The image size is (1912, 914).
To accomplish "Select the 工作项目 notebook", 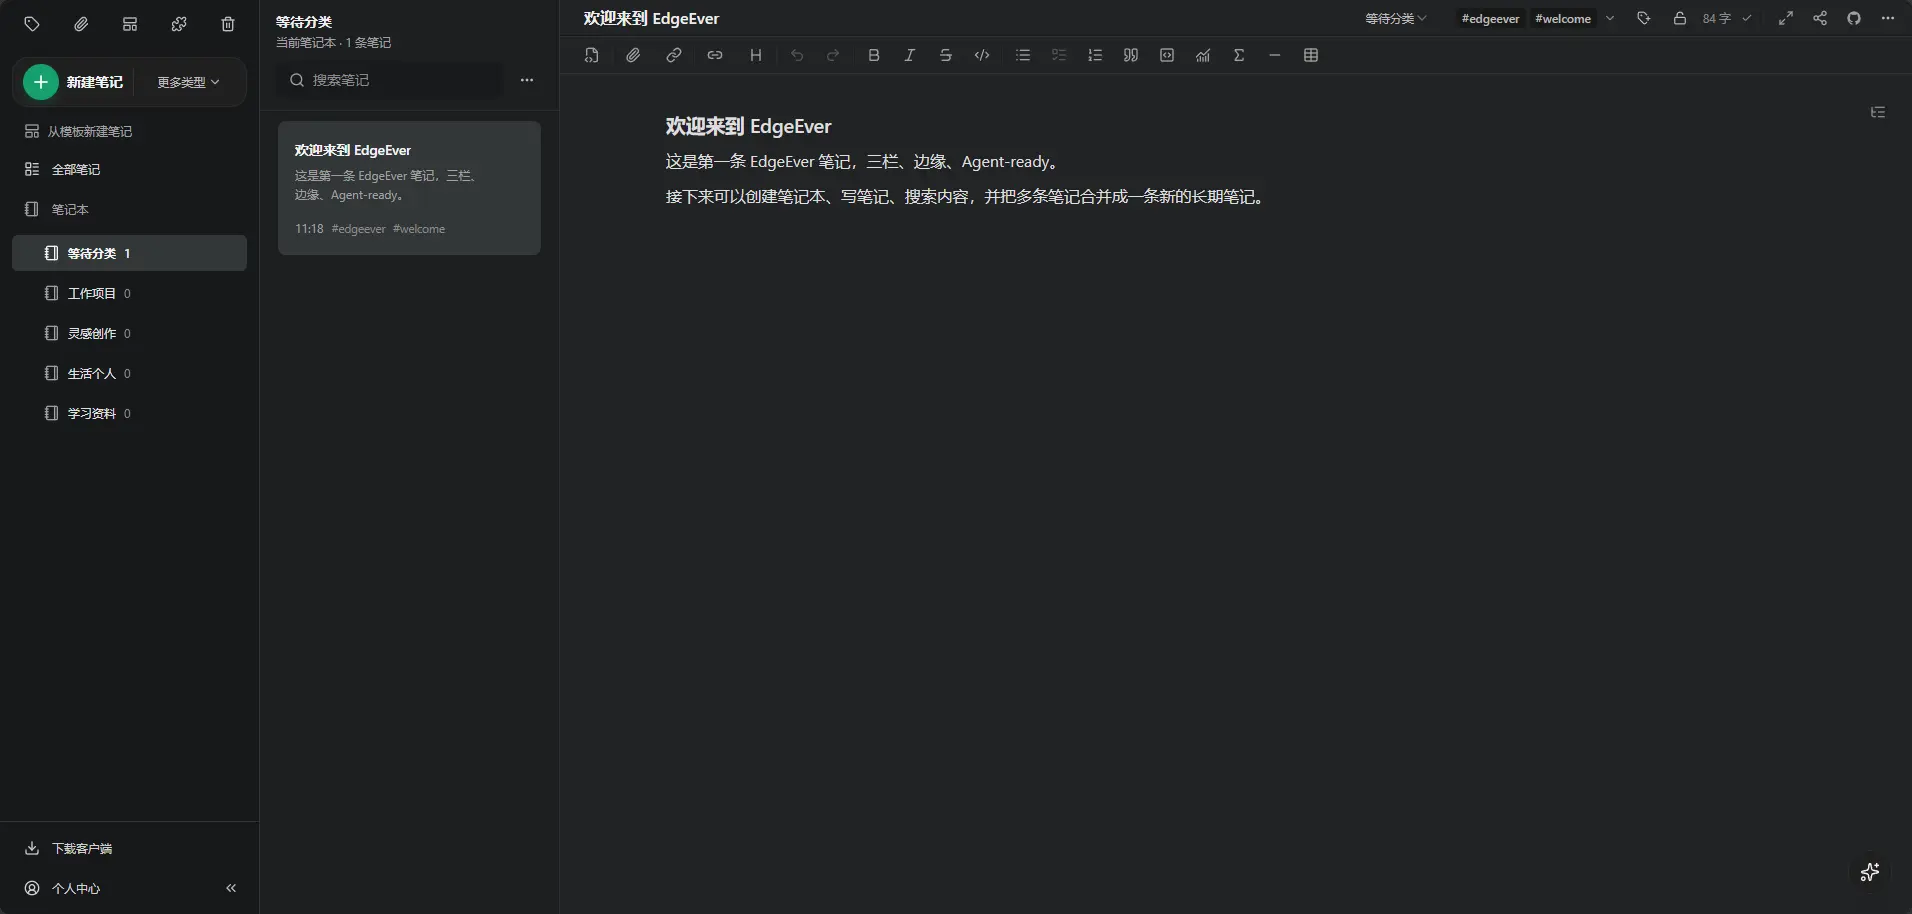I will (130, 293).
